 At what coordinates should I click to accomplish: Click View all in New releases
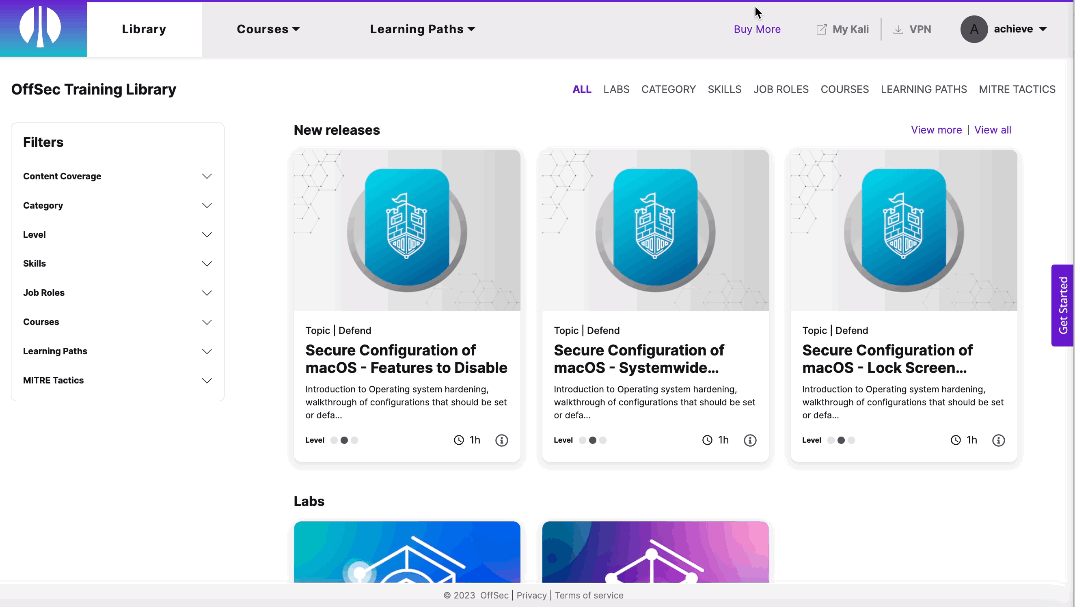[992, 130]
